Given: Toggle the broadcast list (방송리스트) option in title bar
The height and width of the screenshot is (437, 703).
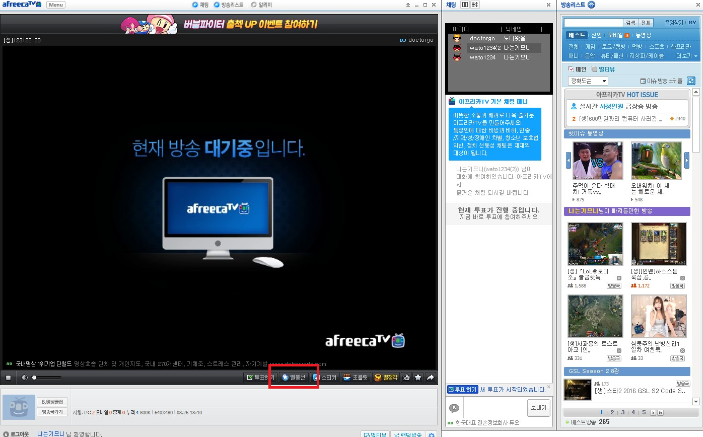Looking at the screenshot, I should point(229,4).
